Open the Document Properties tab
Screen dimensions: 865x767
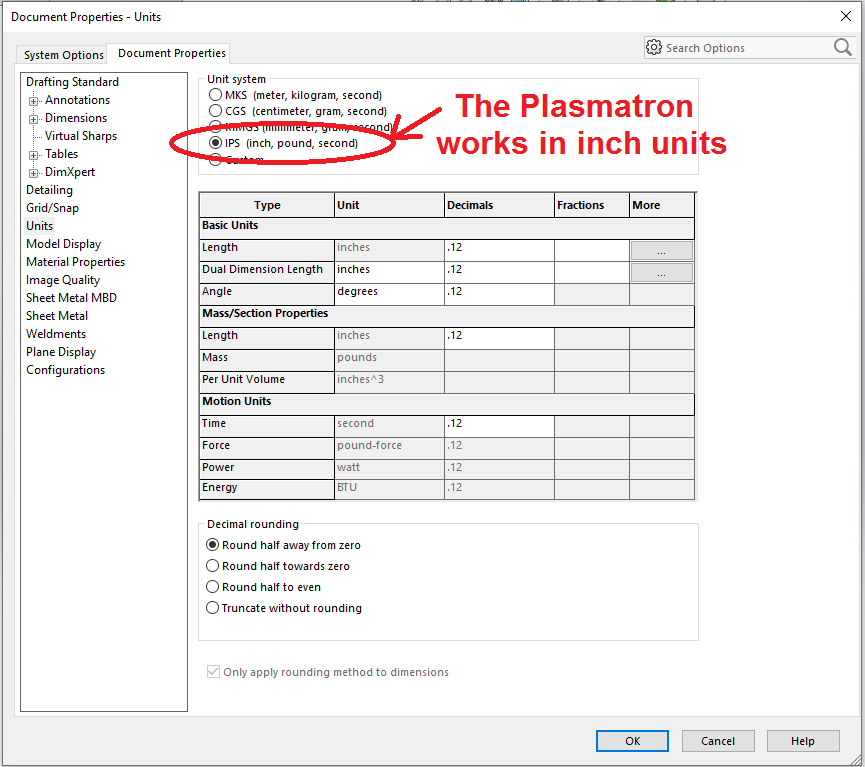click(172, 53)
